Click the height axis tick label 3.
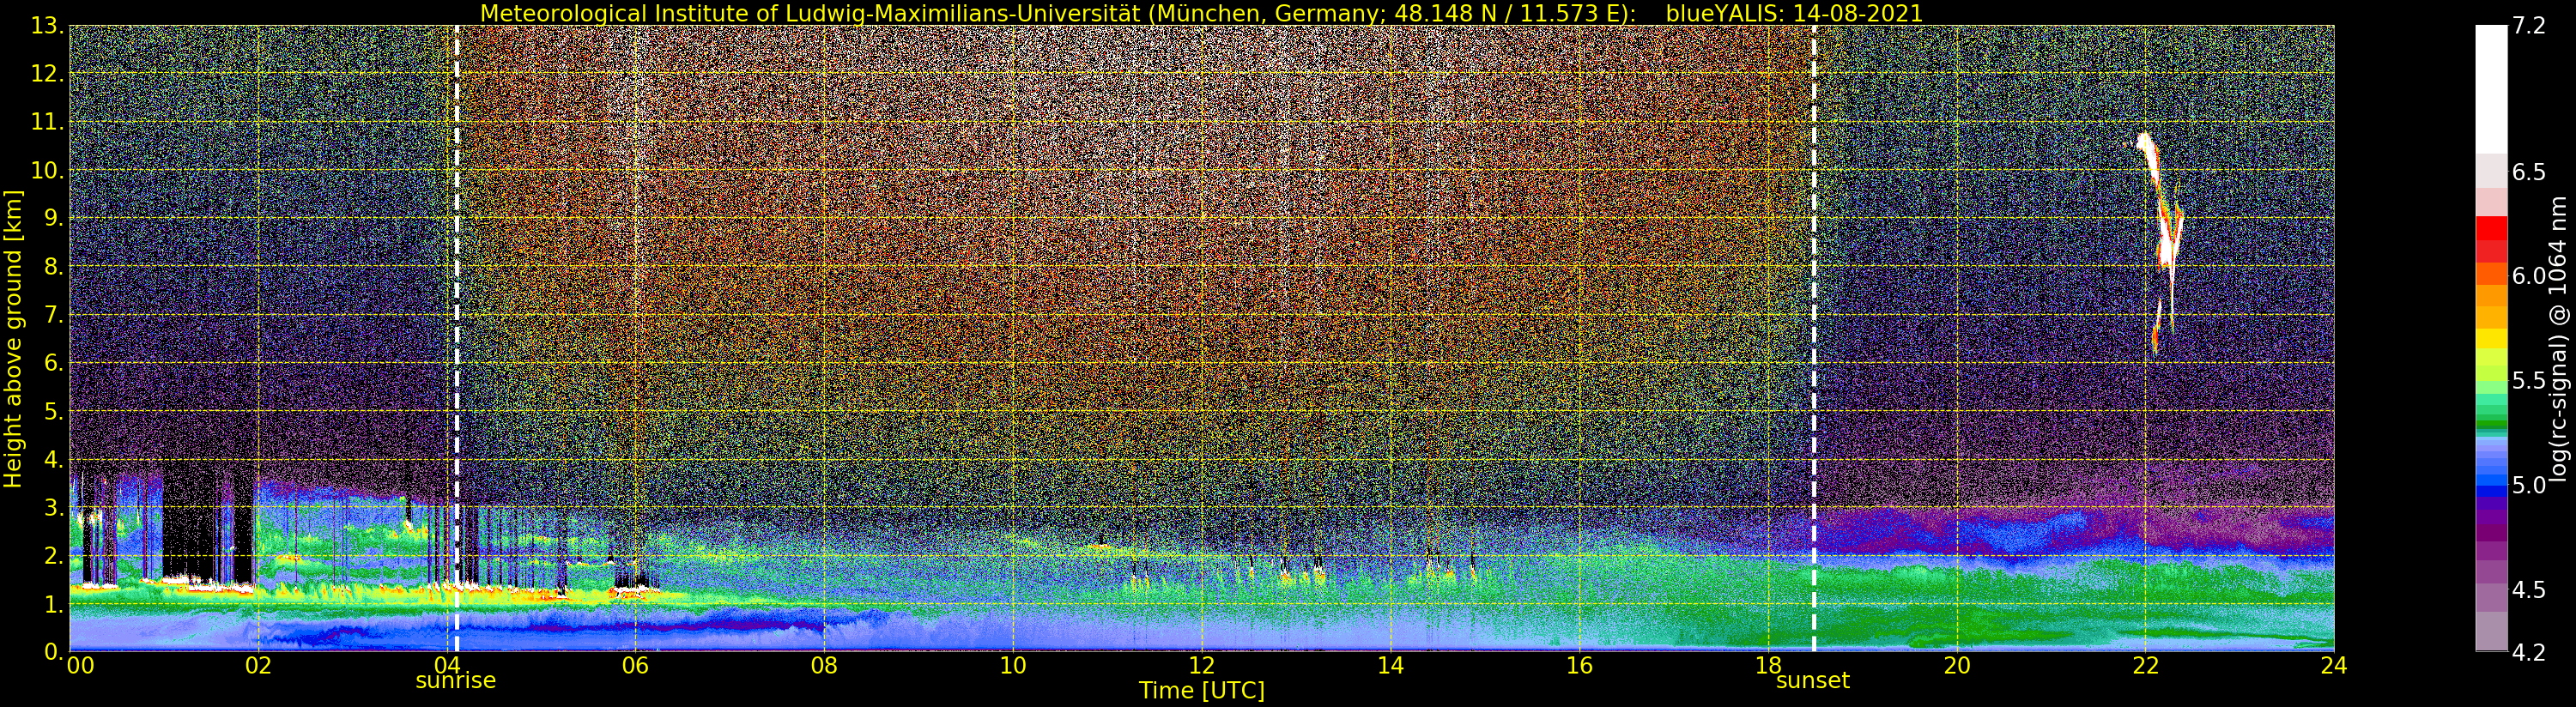The width and height of the screenshot is (2576, 707). coord(55,509)
